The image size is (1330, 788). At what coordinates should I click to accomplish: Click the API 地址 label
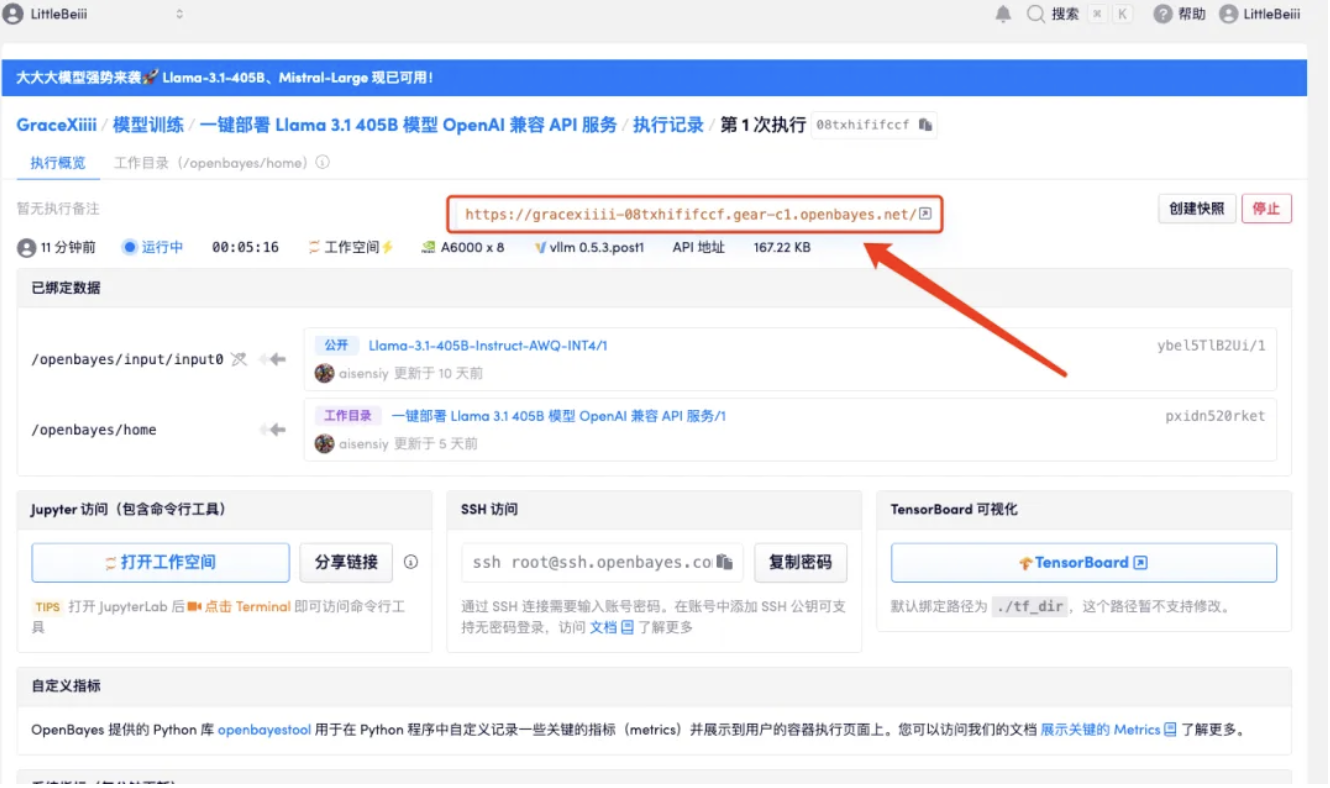[698, 247]
